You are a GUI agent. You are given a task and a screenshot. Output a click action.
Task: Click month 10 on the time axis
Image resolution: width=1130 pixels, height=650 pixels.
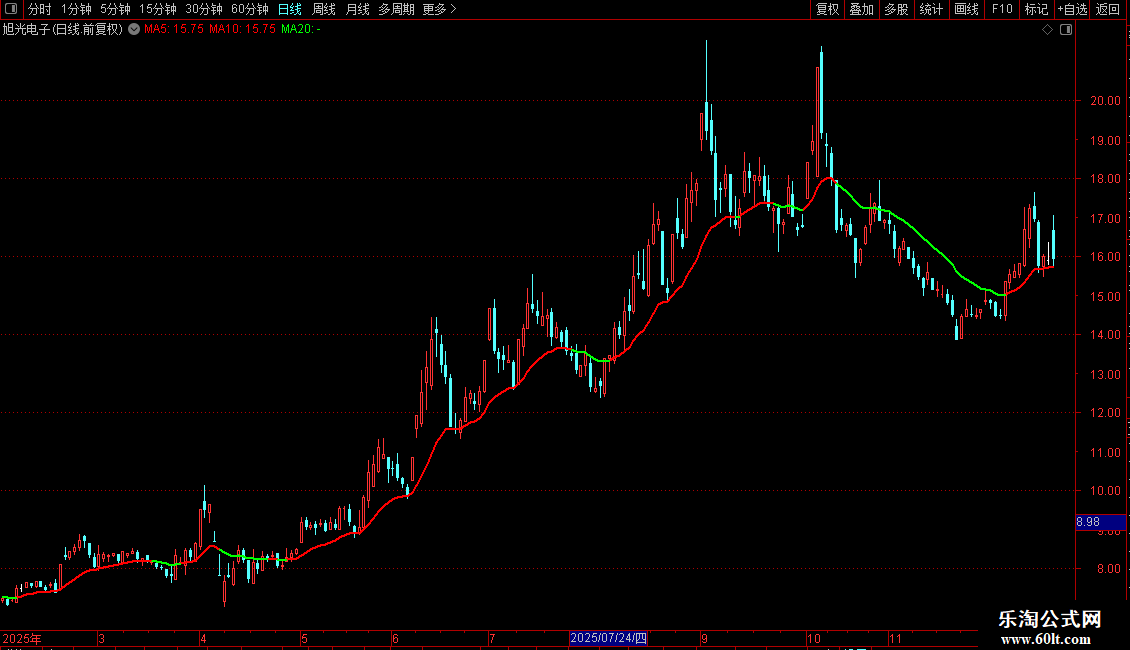[x=814, y=638]
